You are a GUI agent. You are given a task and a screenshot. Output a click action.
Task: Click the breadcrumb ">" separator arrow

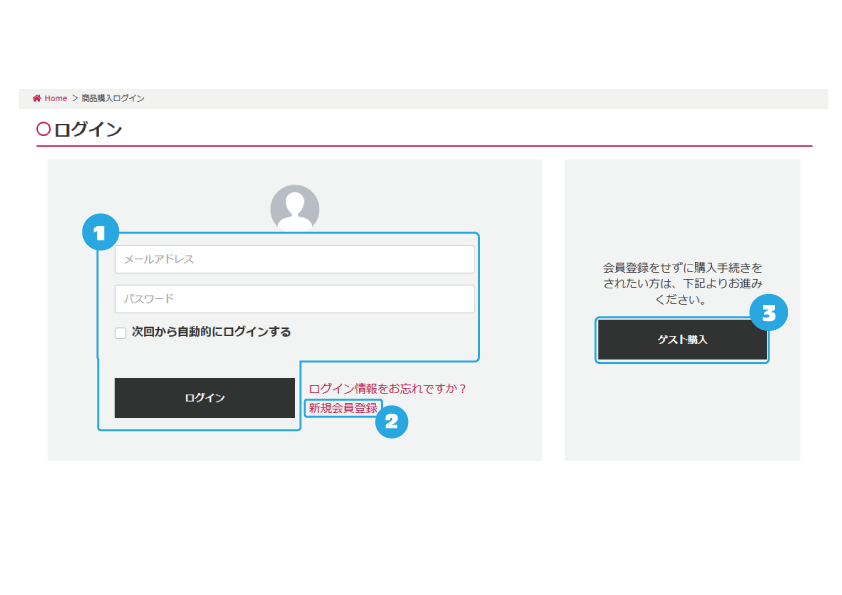[x=74, y=98]
